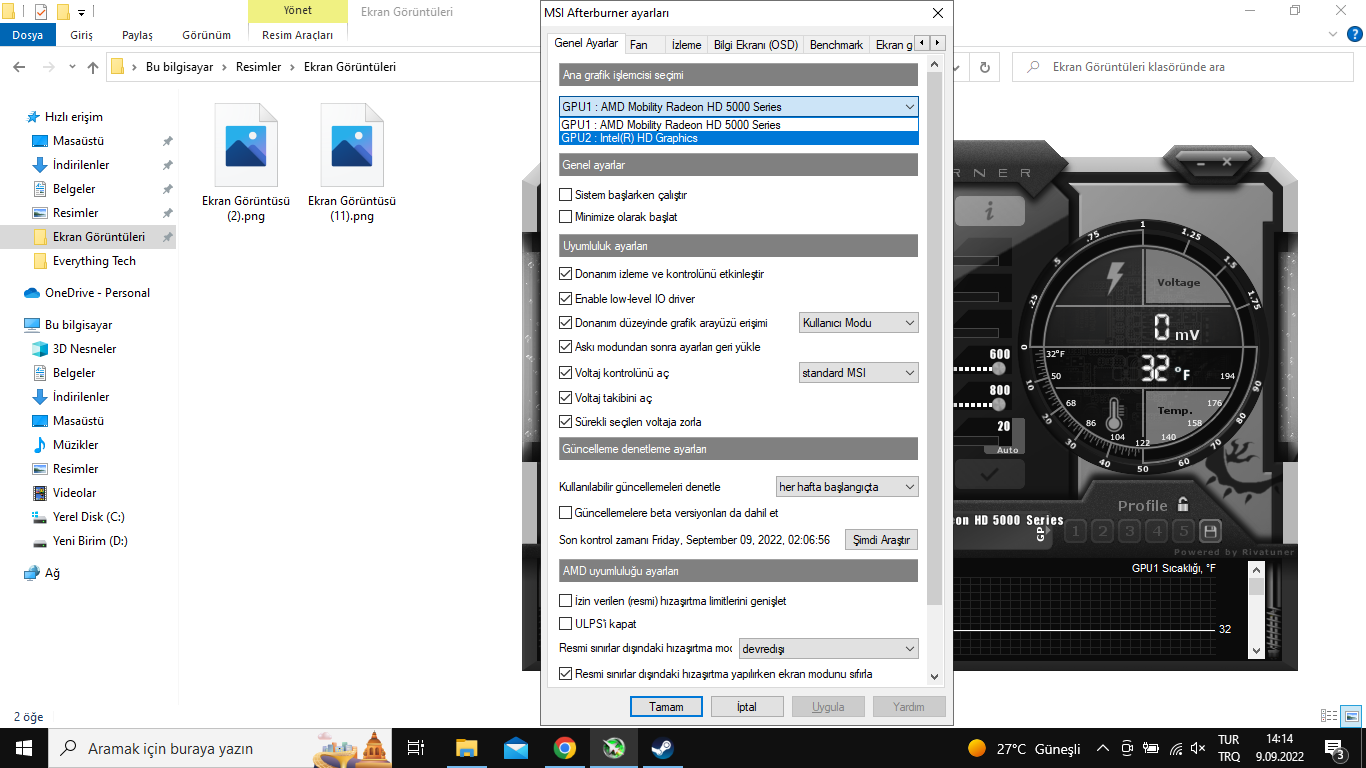Screen dimensions: 1366x768
Task: Open 'İndirilenler' under Hızlı erişim
Action: coord(81,165)
